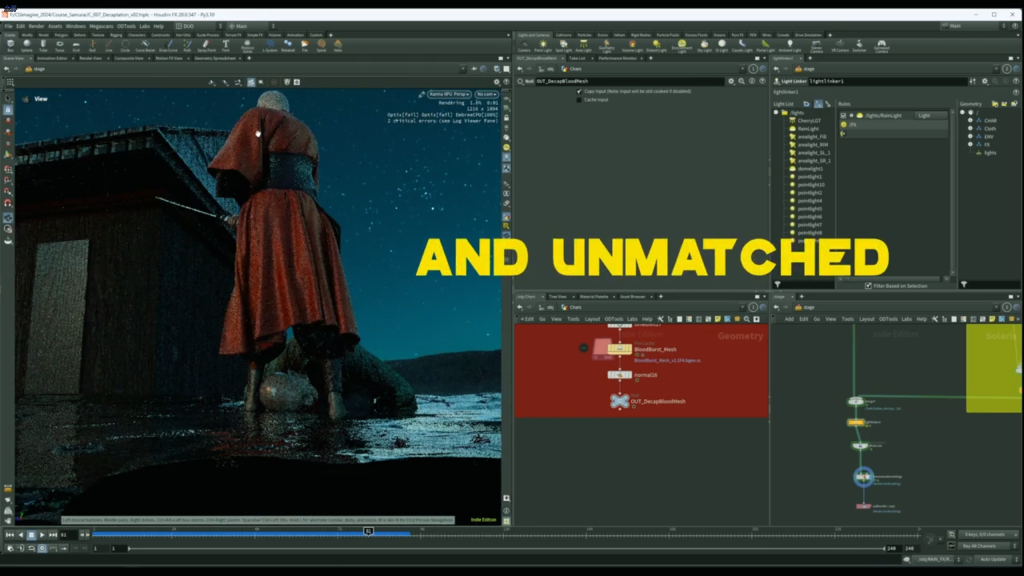
Task: Toggle Copy Input checkbox
Action: click(x=579, y=91)
